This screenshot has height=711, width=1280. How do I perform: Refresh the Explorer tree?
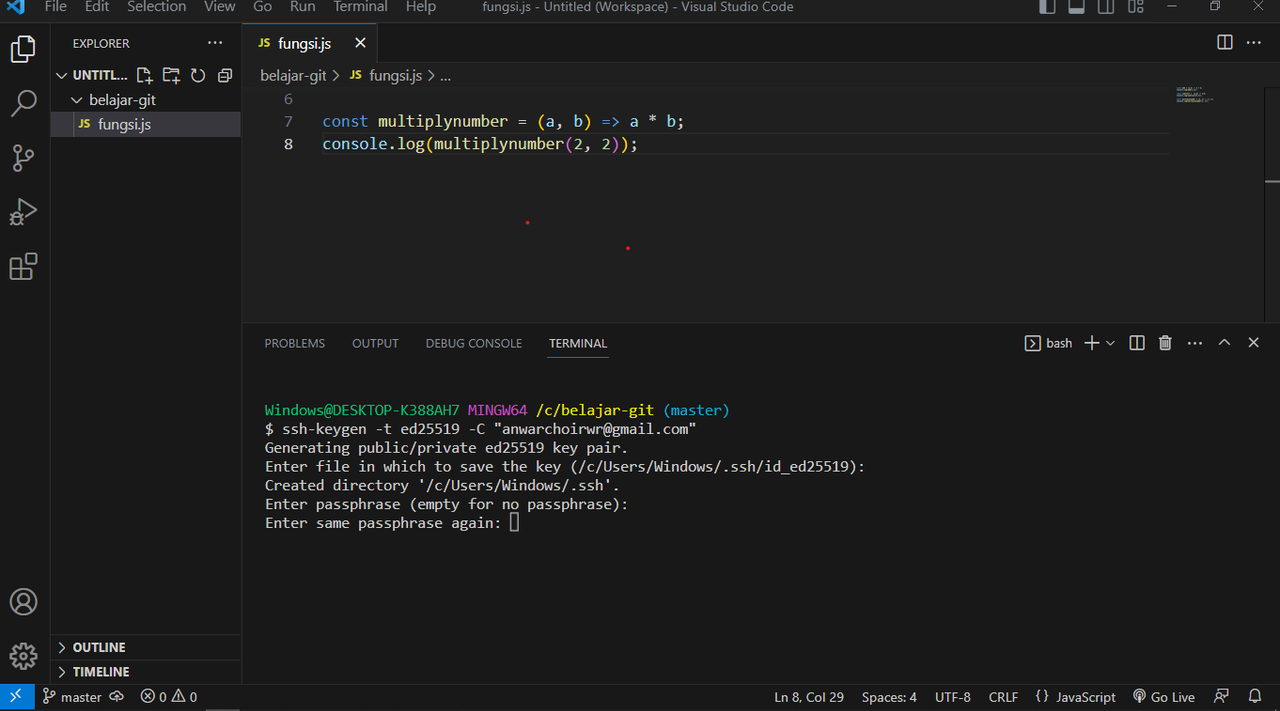pos(198,75)
